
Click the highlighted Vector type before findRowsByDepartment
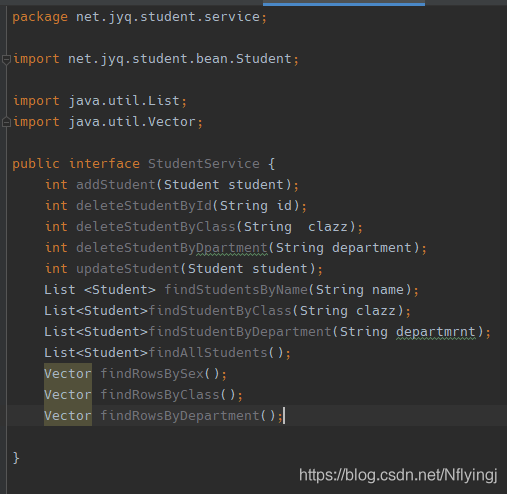click(x=68, y=416)
